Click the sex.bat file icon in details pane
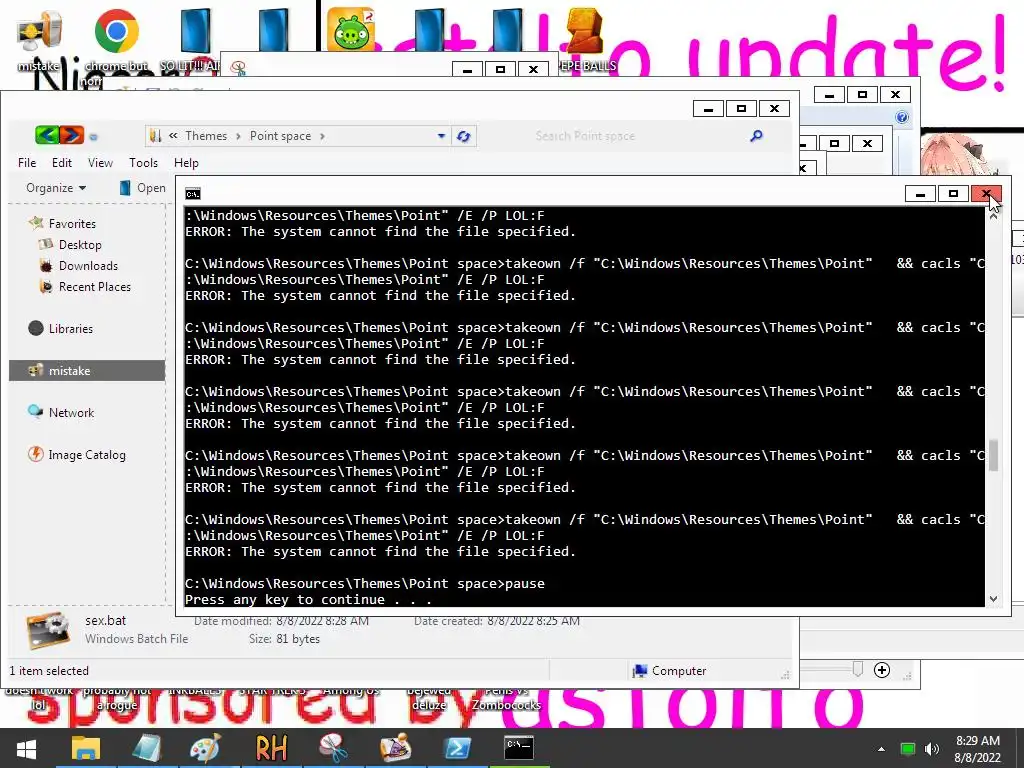This screenshot has height=768, width=1024. [48, 631]
